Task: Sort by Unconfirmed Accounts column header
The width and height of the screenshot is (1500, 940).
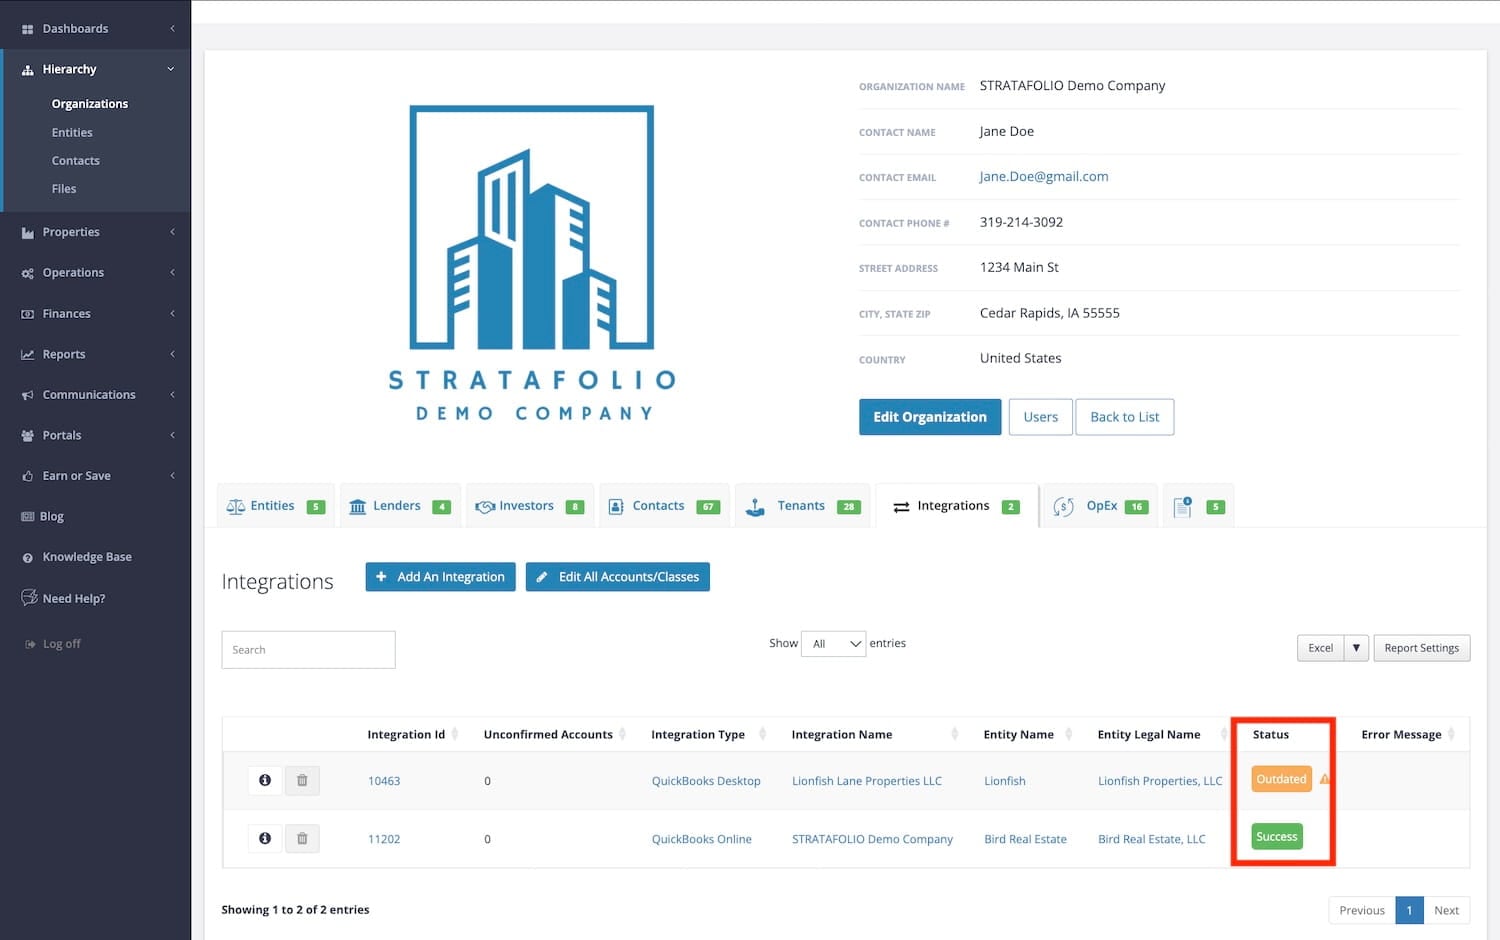Action: (548, 734)
